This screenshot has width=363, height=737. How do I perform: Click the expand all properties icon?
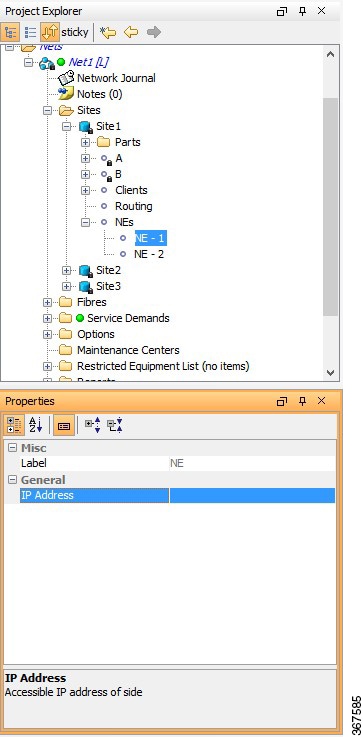coord(92,425)
